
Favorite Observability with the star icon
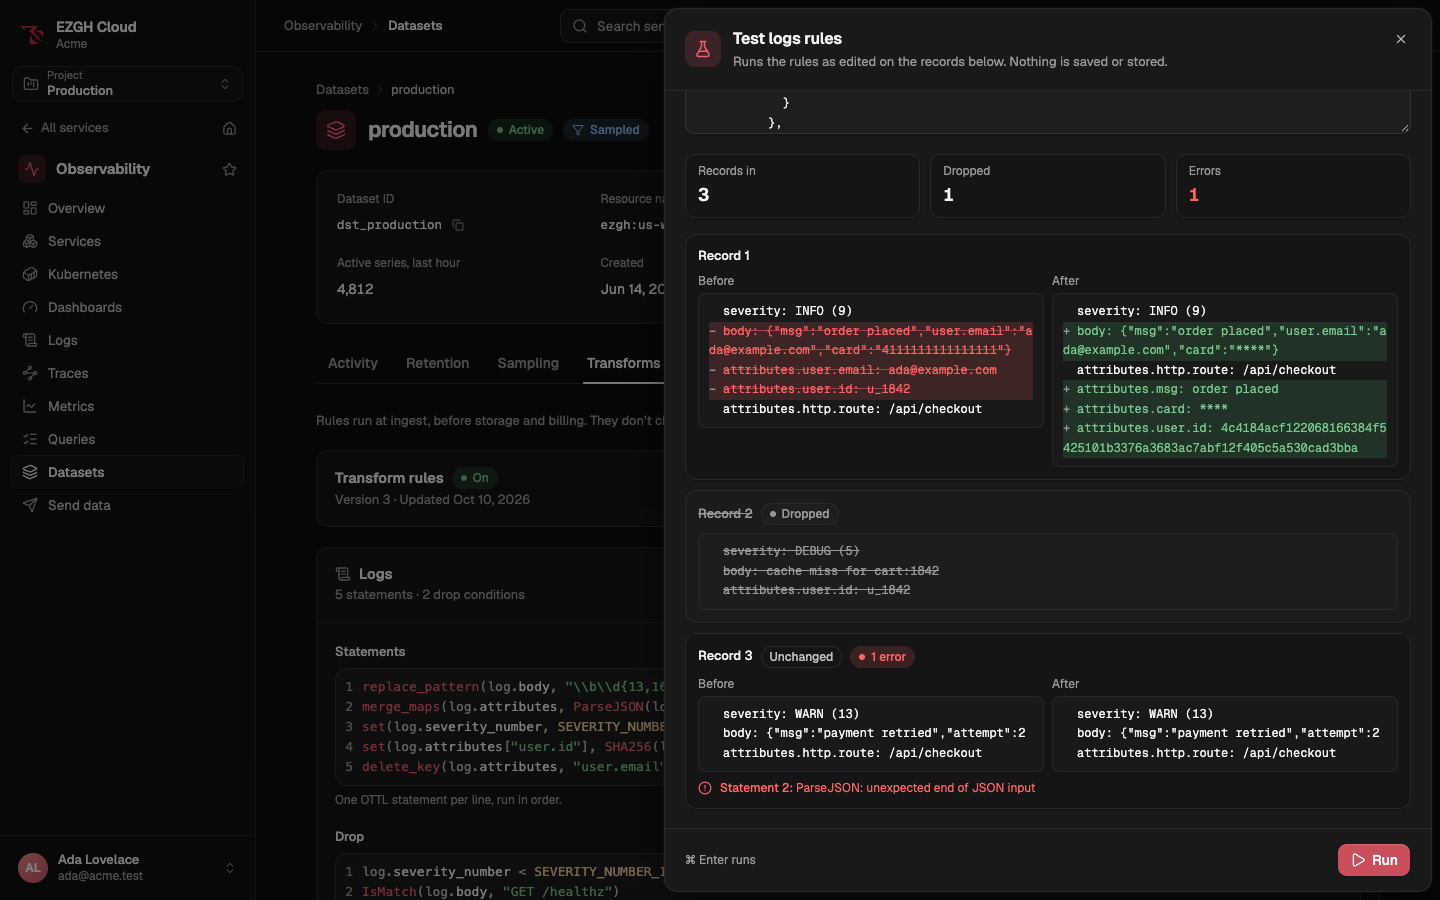coord(229,169)
